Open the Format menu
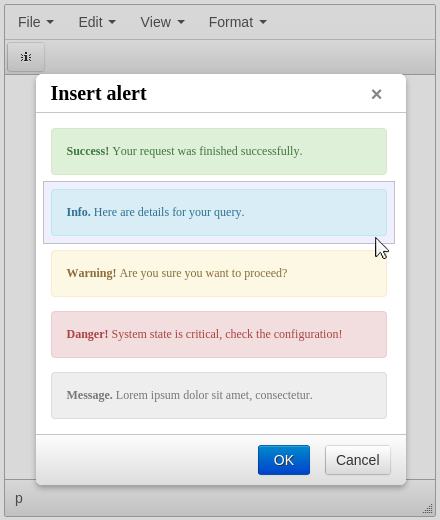440x520 pixels. pyautogui.click(x=238, y=22)
